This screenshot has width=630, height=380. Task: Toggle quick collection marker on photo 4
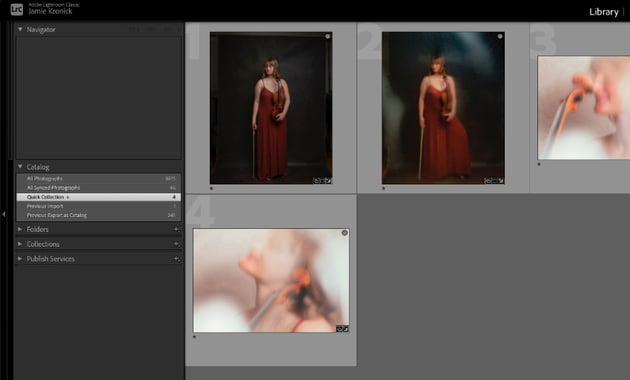point(345,233)
